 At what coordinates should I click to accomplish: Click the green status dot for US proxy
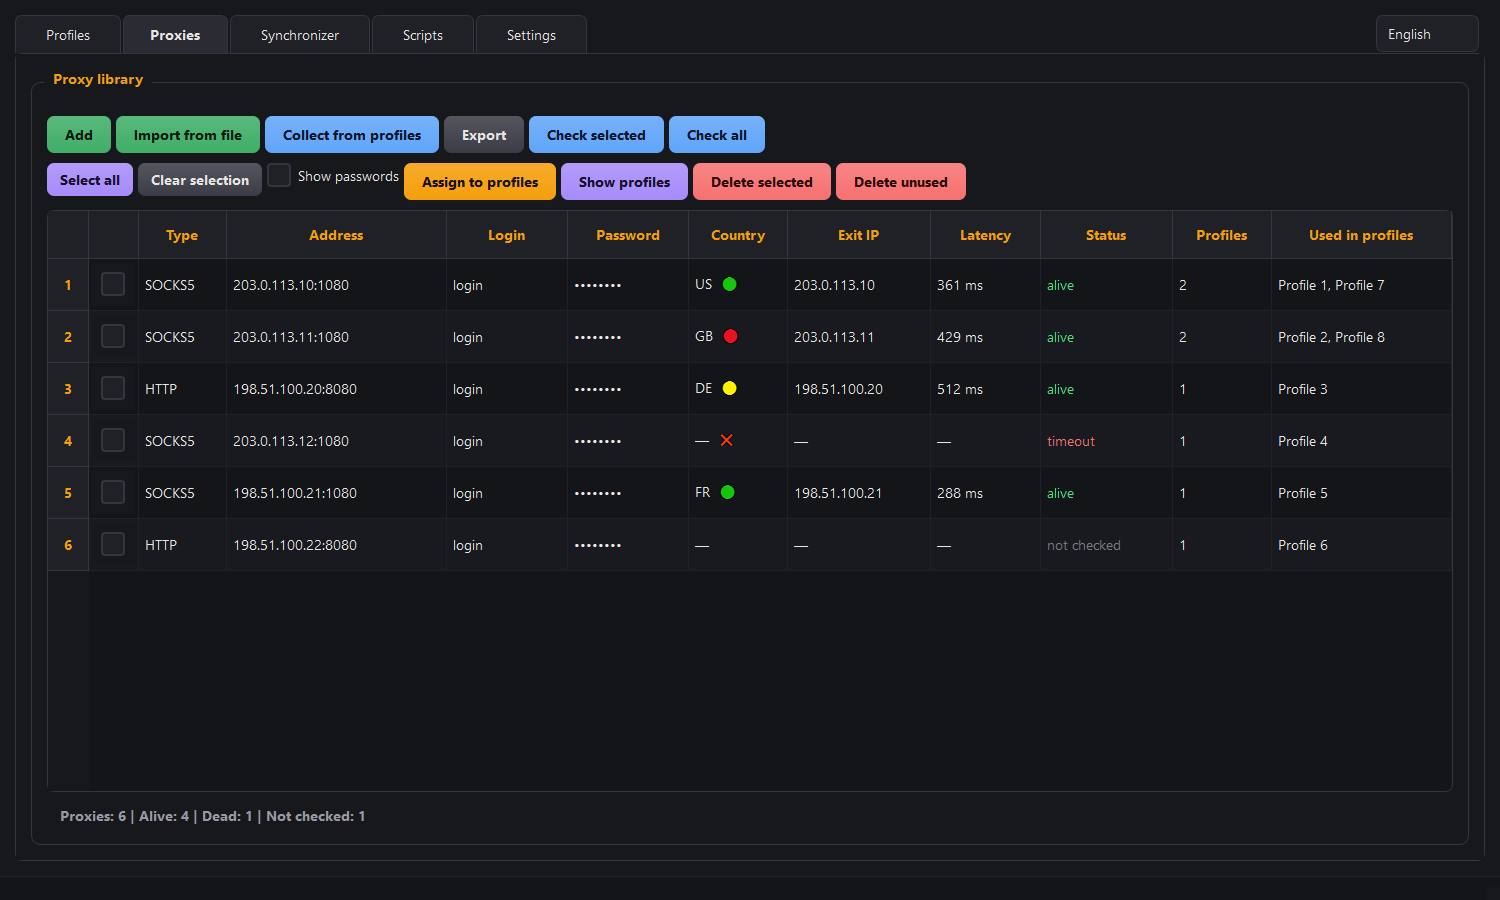click(x=730, y=284)
